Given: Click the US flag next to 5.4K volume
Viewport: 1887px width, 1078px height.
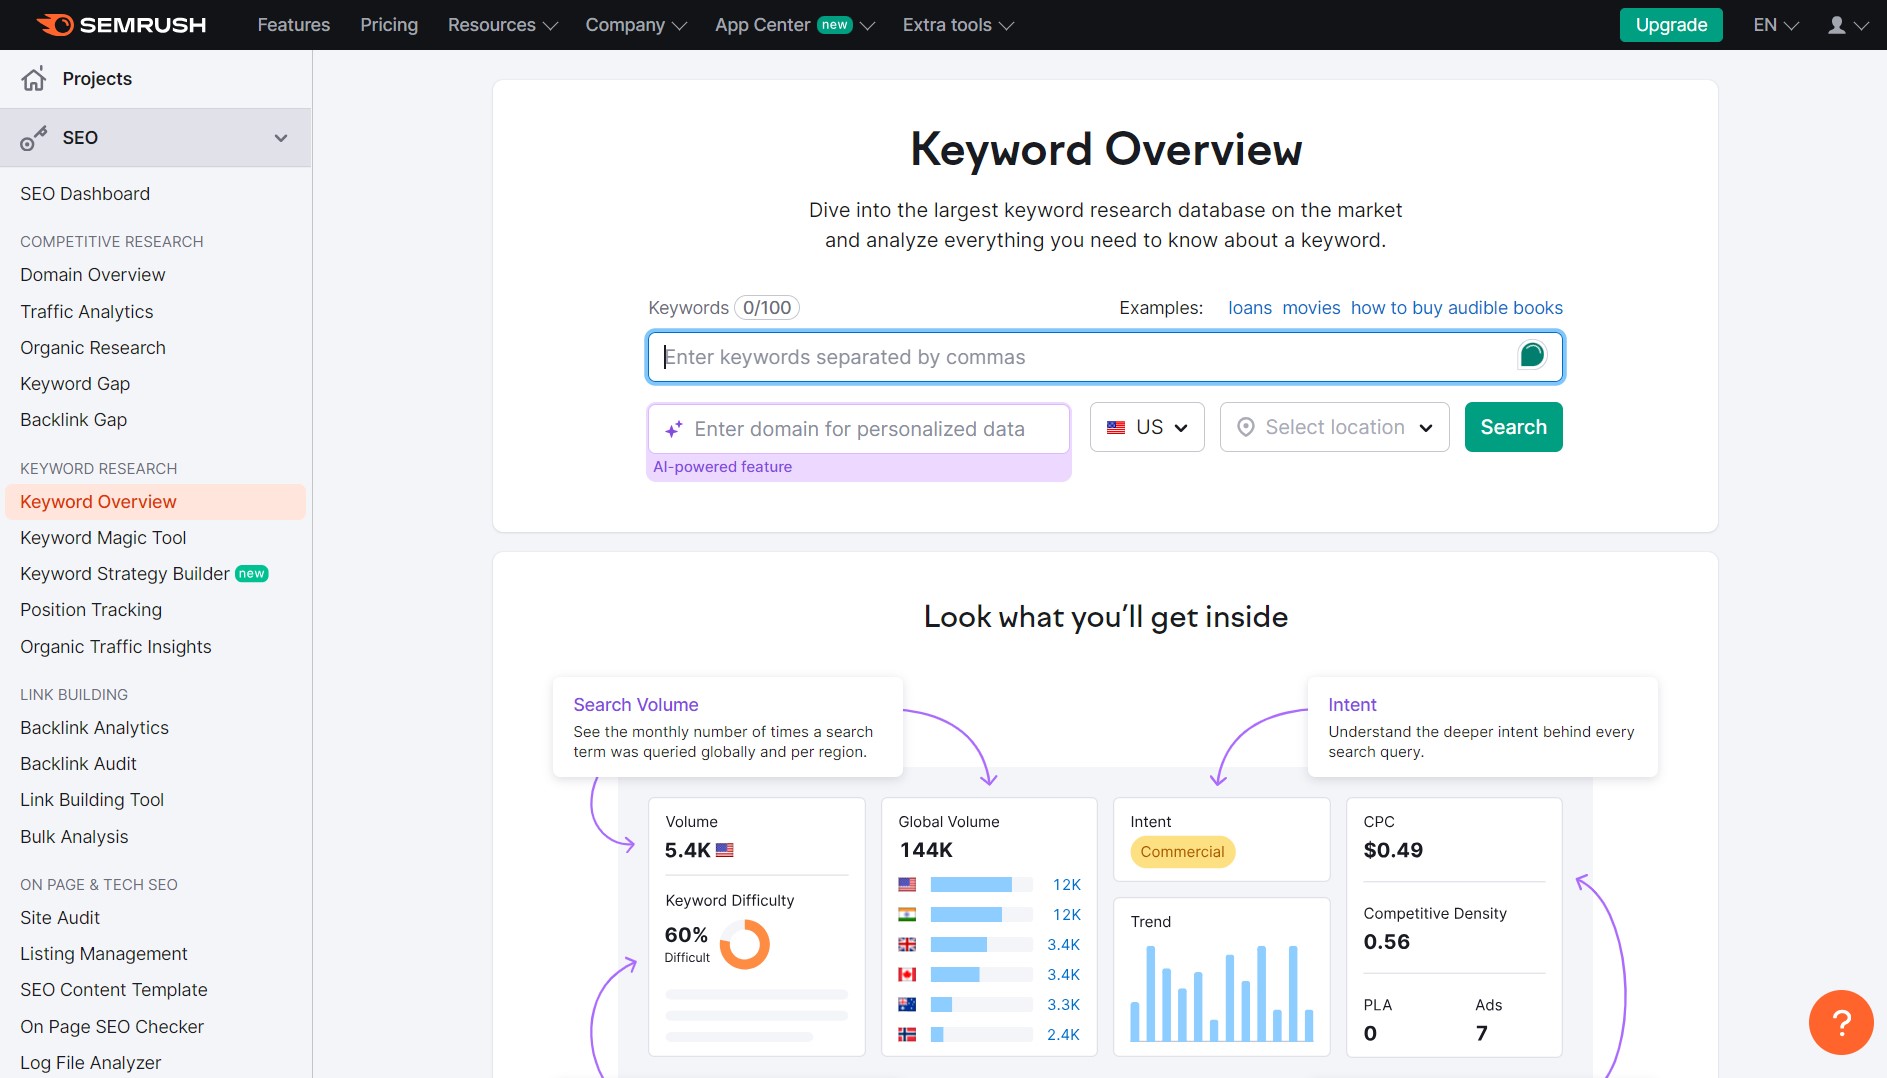Looking at the screenshot, I should [725, 850].
